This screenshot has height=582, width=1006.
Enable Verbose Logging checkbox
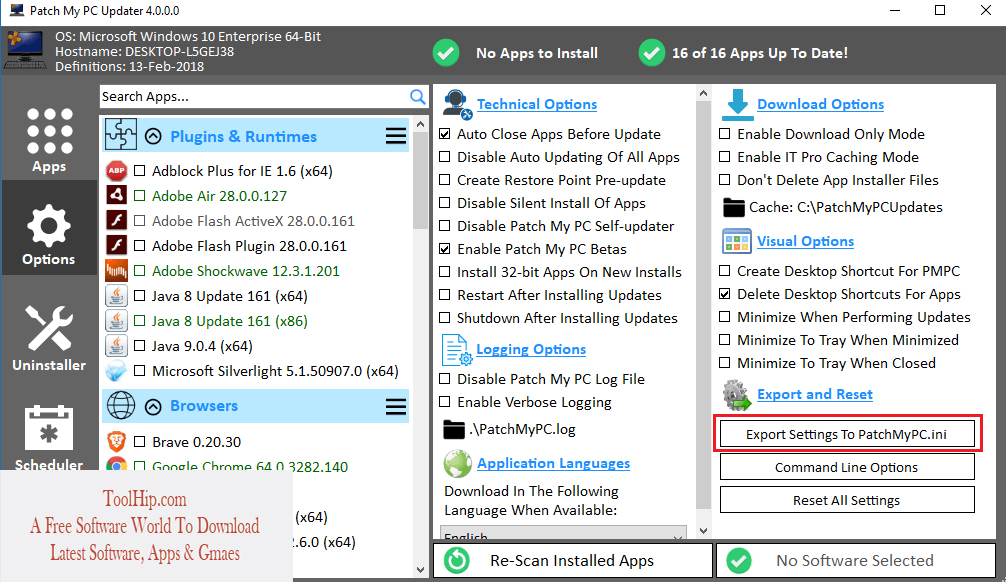[444, 402]
